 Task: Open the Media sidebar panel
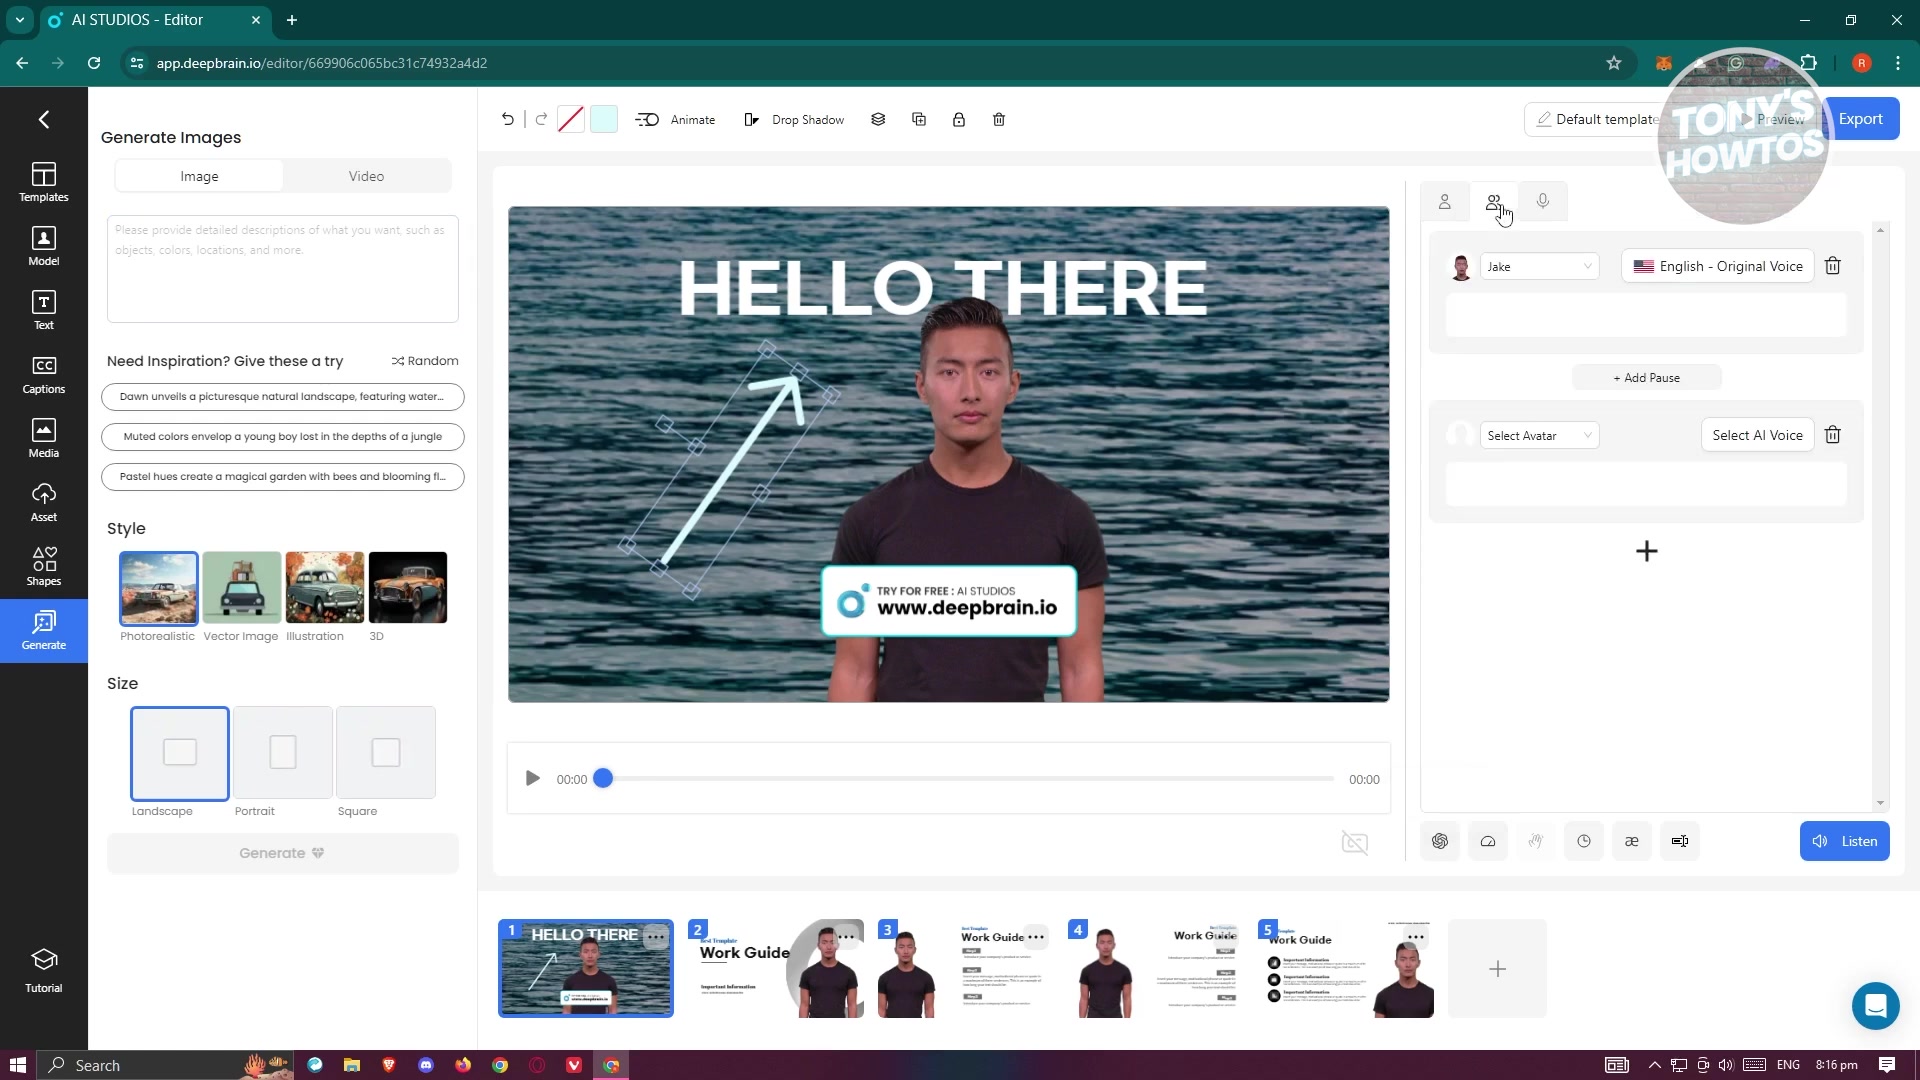tap(43, 438)
